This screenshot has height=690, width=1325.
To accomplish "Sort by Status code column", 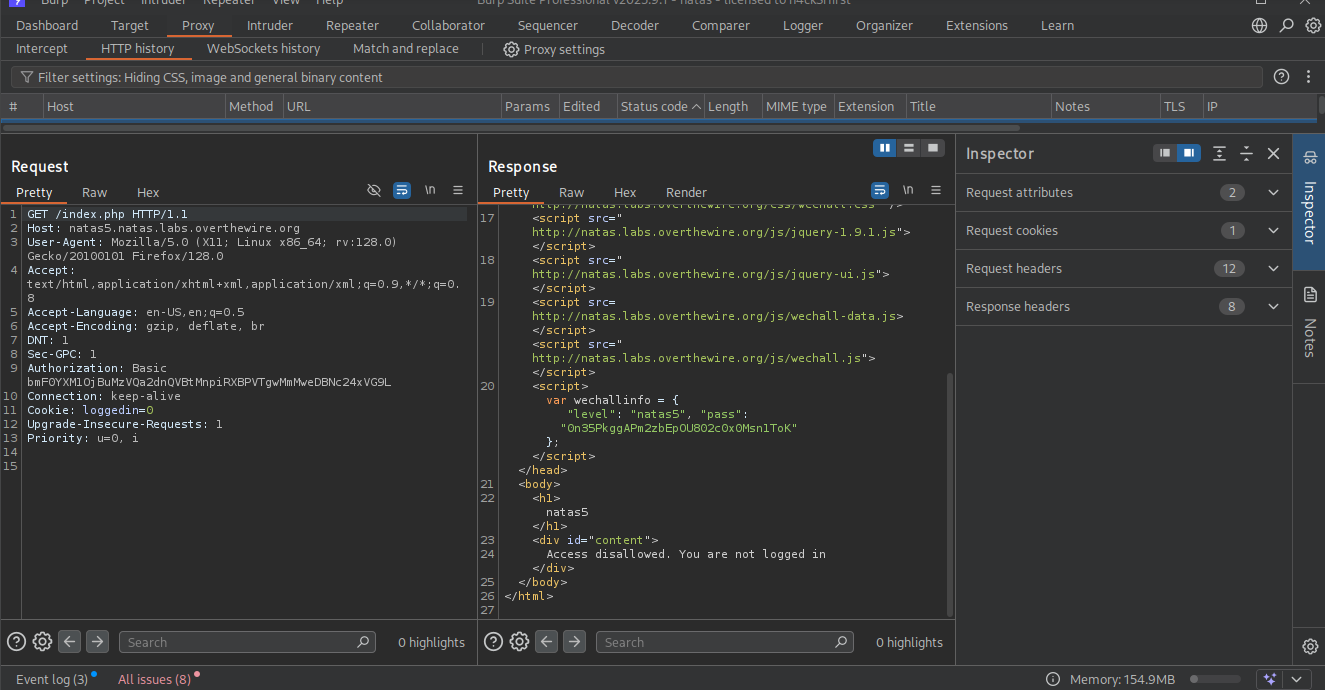I will point(660,106).
